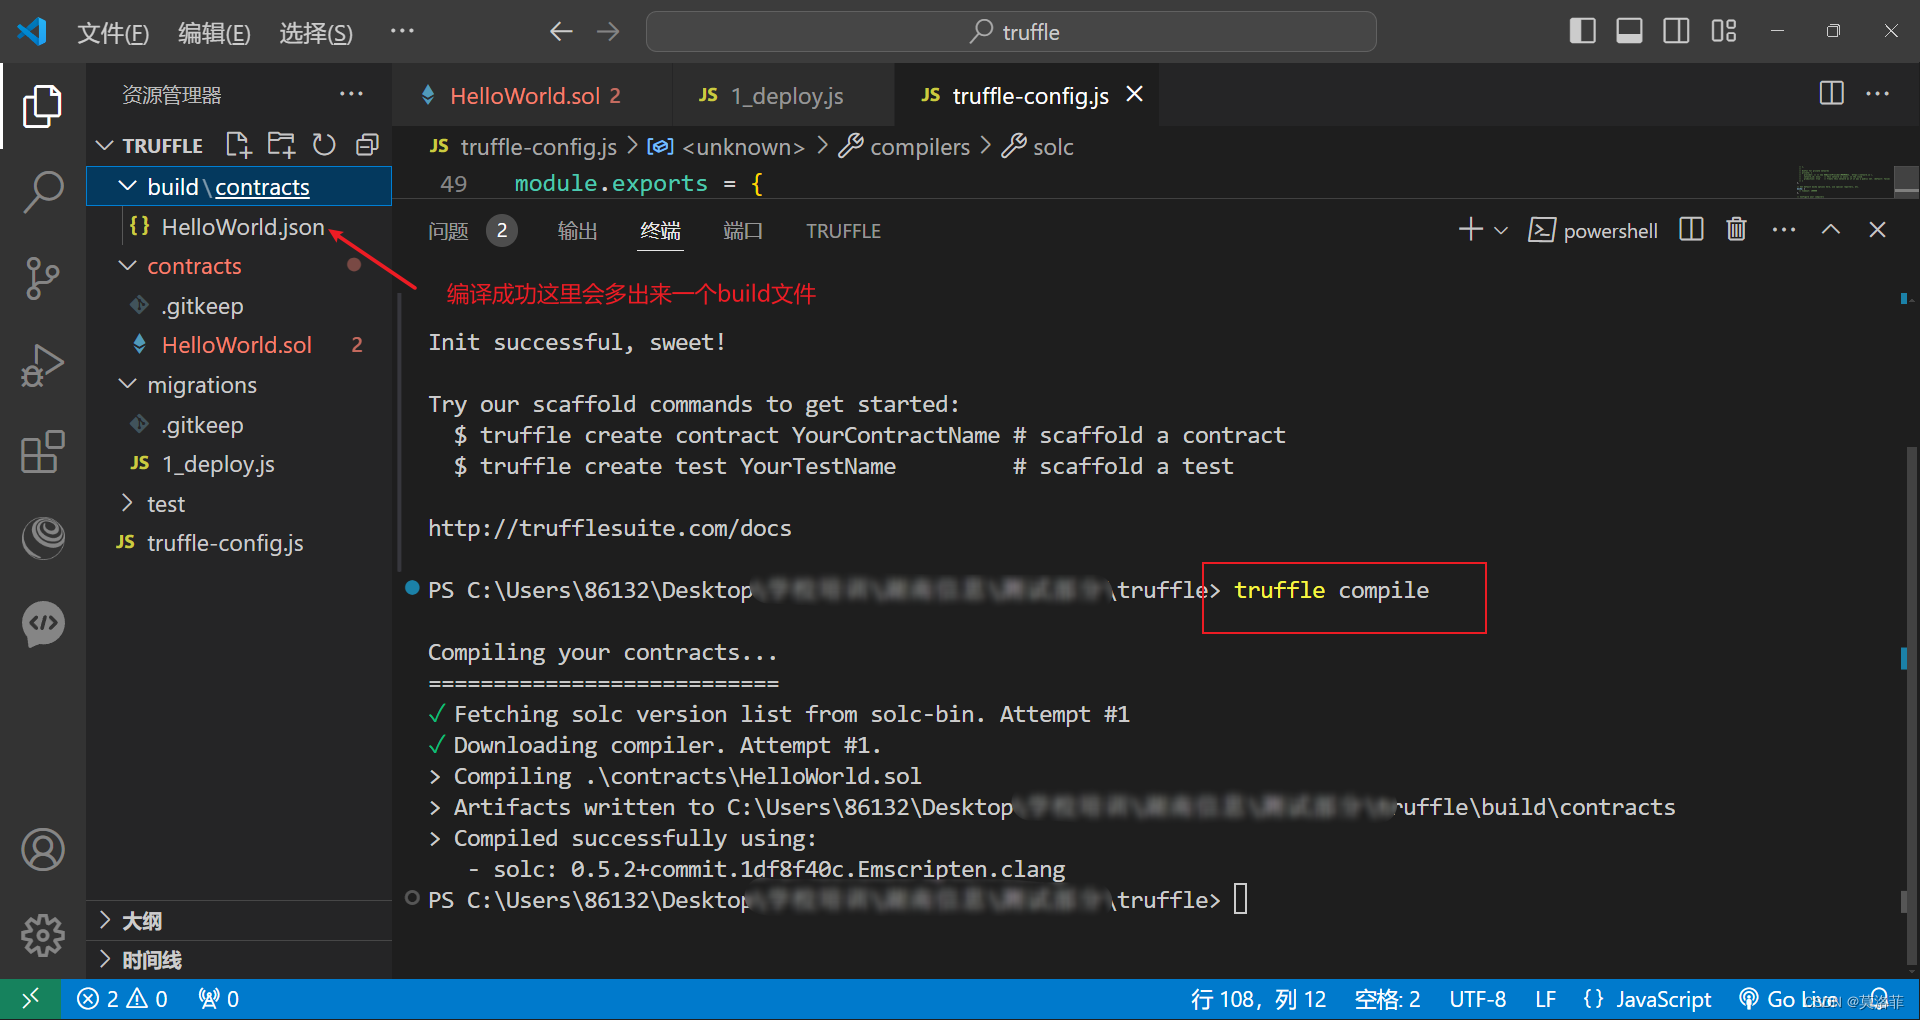Open the chat code sidebar icon

[42, 624]
